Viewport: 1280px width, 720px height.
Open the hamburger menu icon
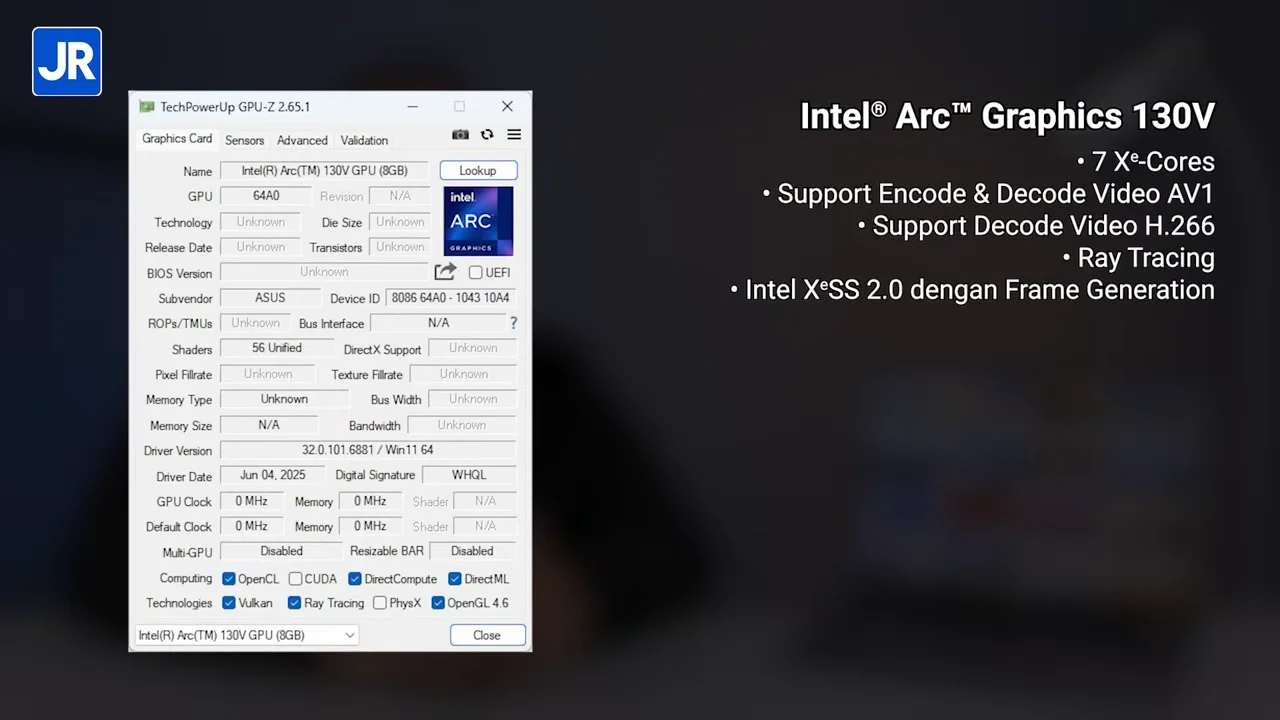[514, 135]
